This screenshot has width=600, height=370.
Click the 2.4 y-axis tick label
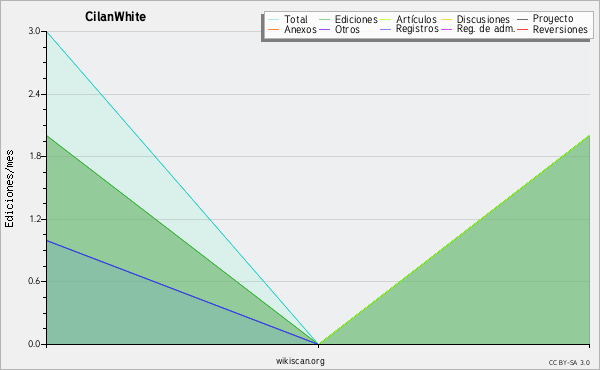(x=34, y=94)
